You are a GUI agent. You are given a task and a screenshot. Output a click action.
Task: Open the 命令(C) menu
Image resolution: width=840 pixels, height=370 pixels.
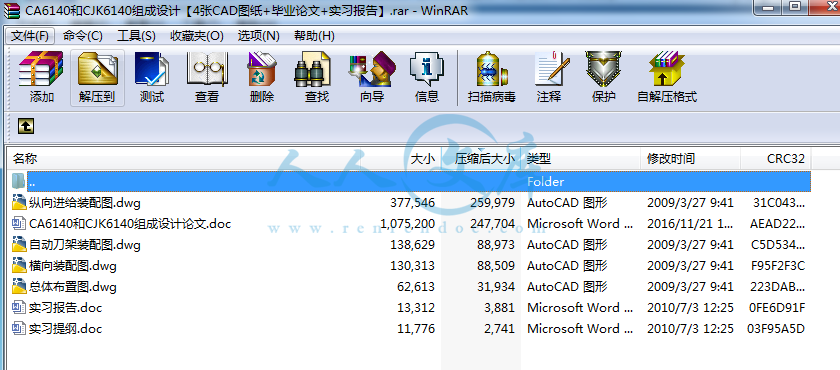82,36
